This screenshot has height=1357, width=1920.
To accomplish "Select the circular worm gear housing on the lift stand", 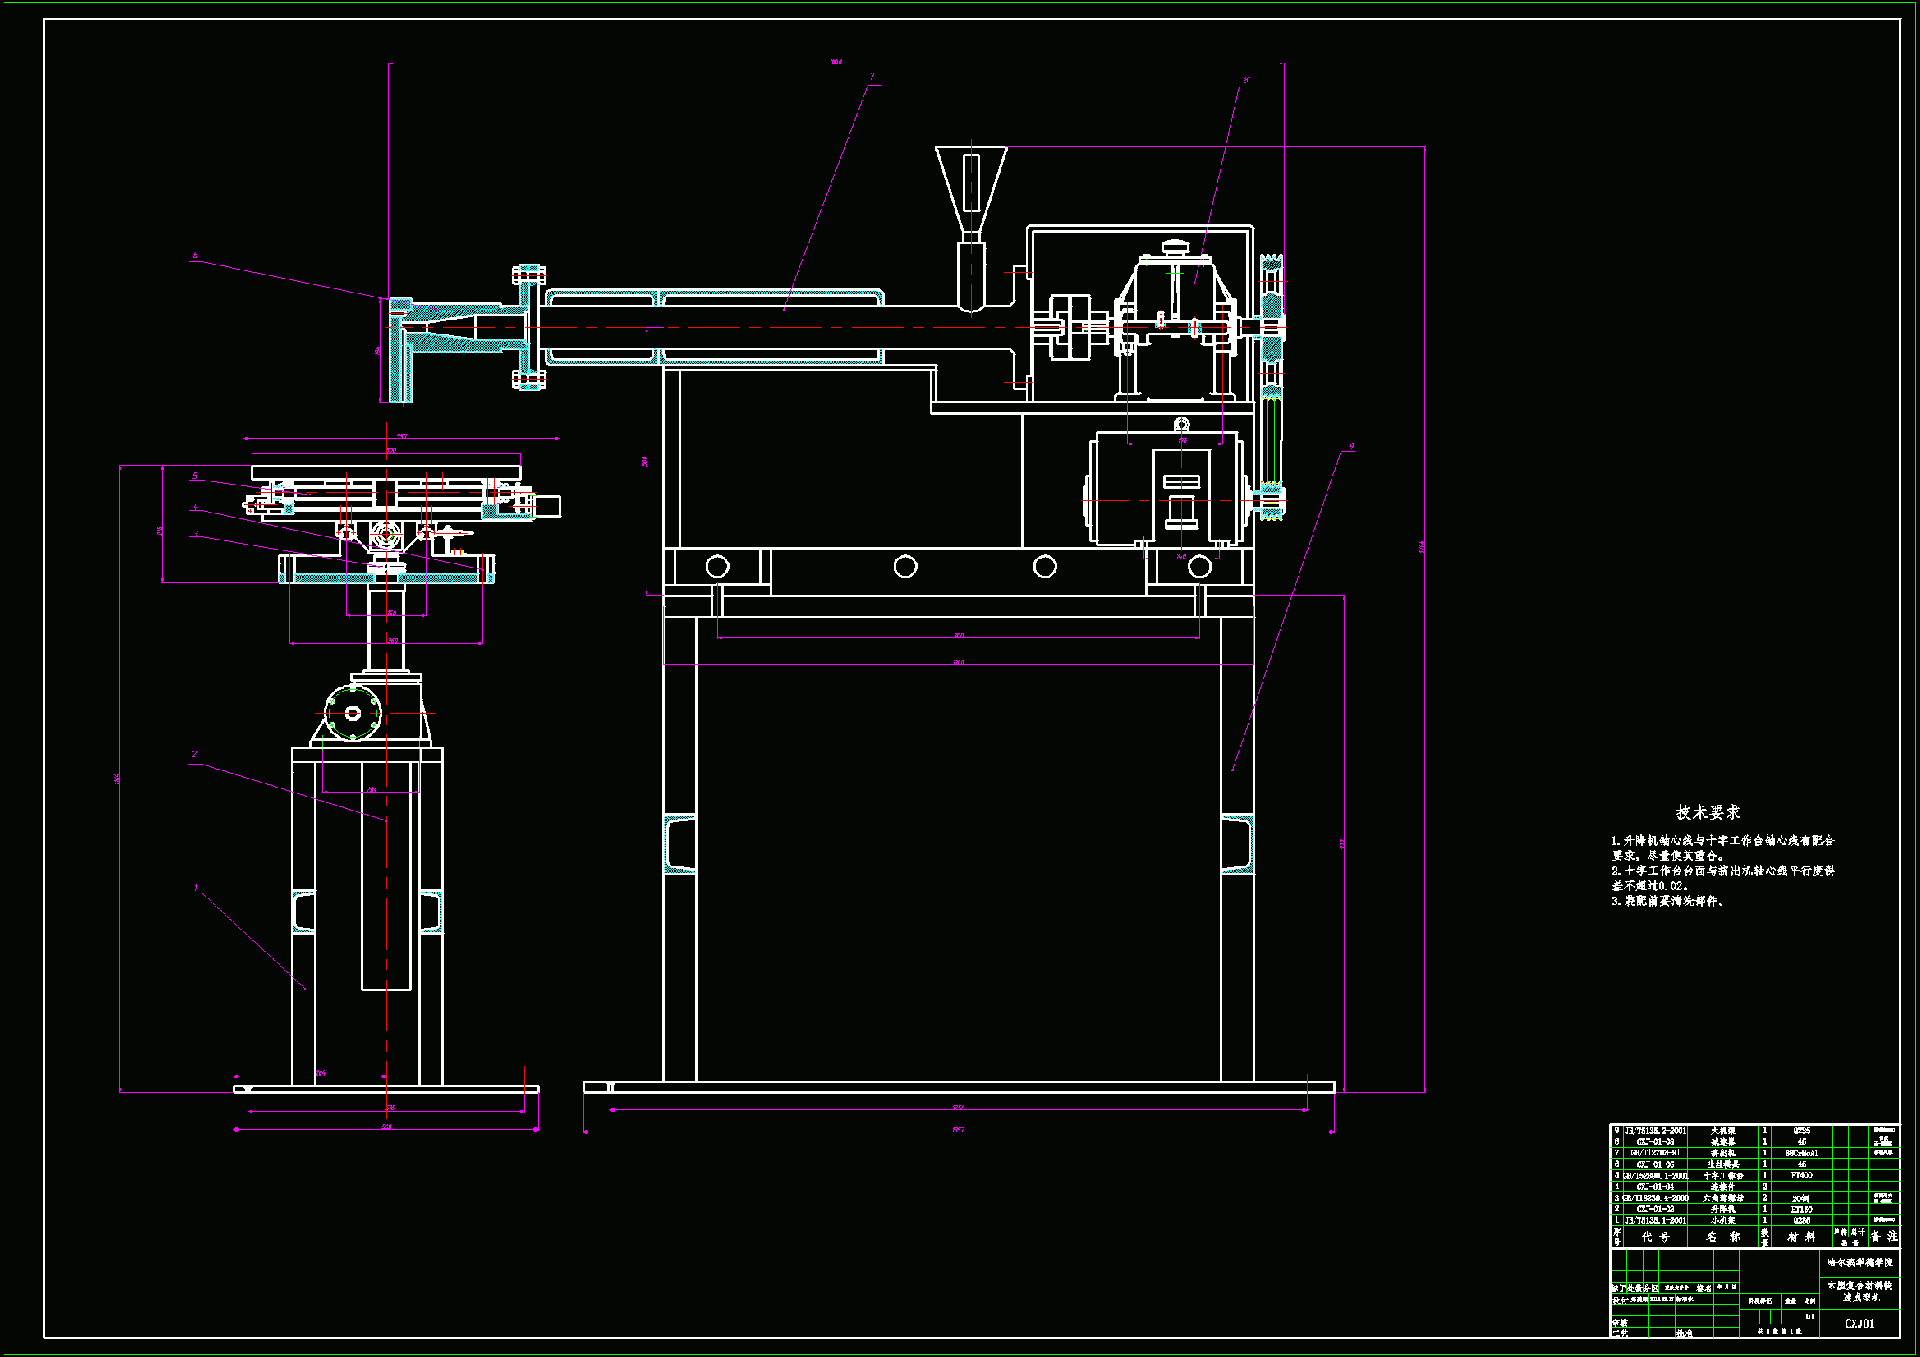I will pyautogui.click(x=353, y=713).
